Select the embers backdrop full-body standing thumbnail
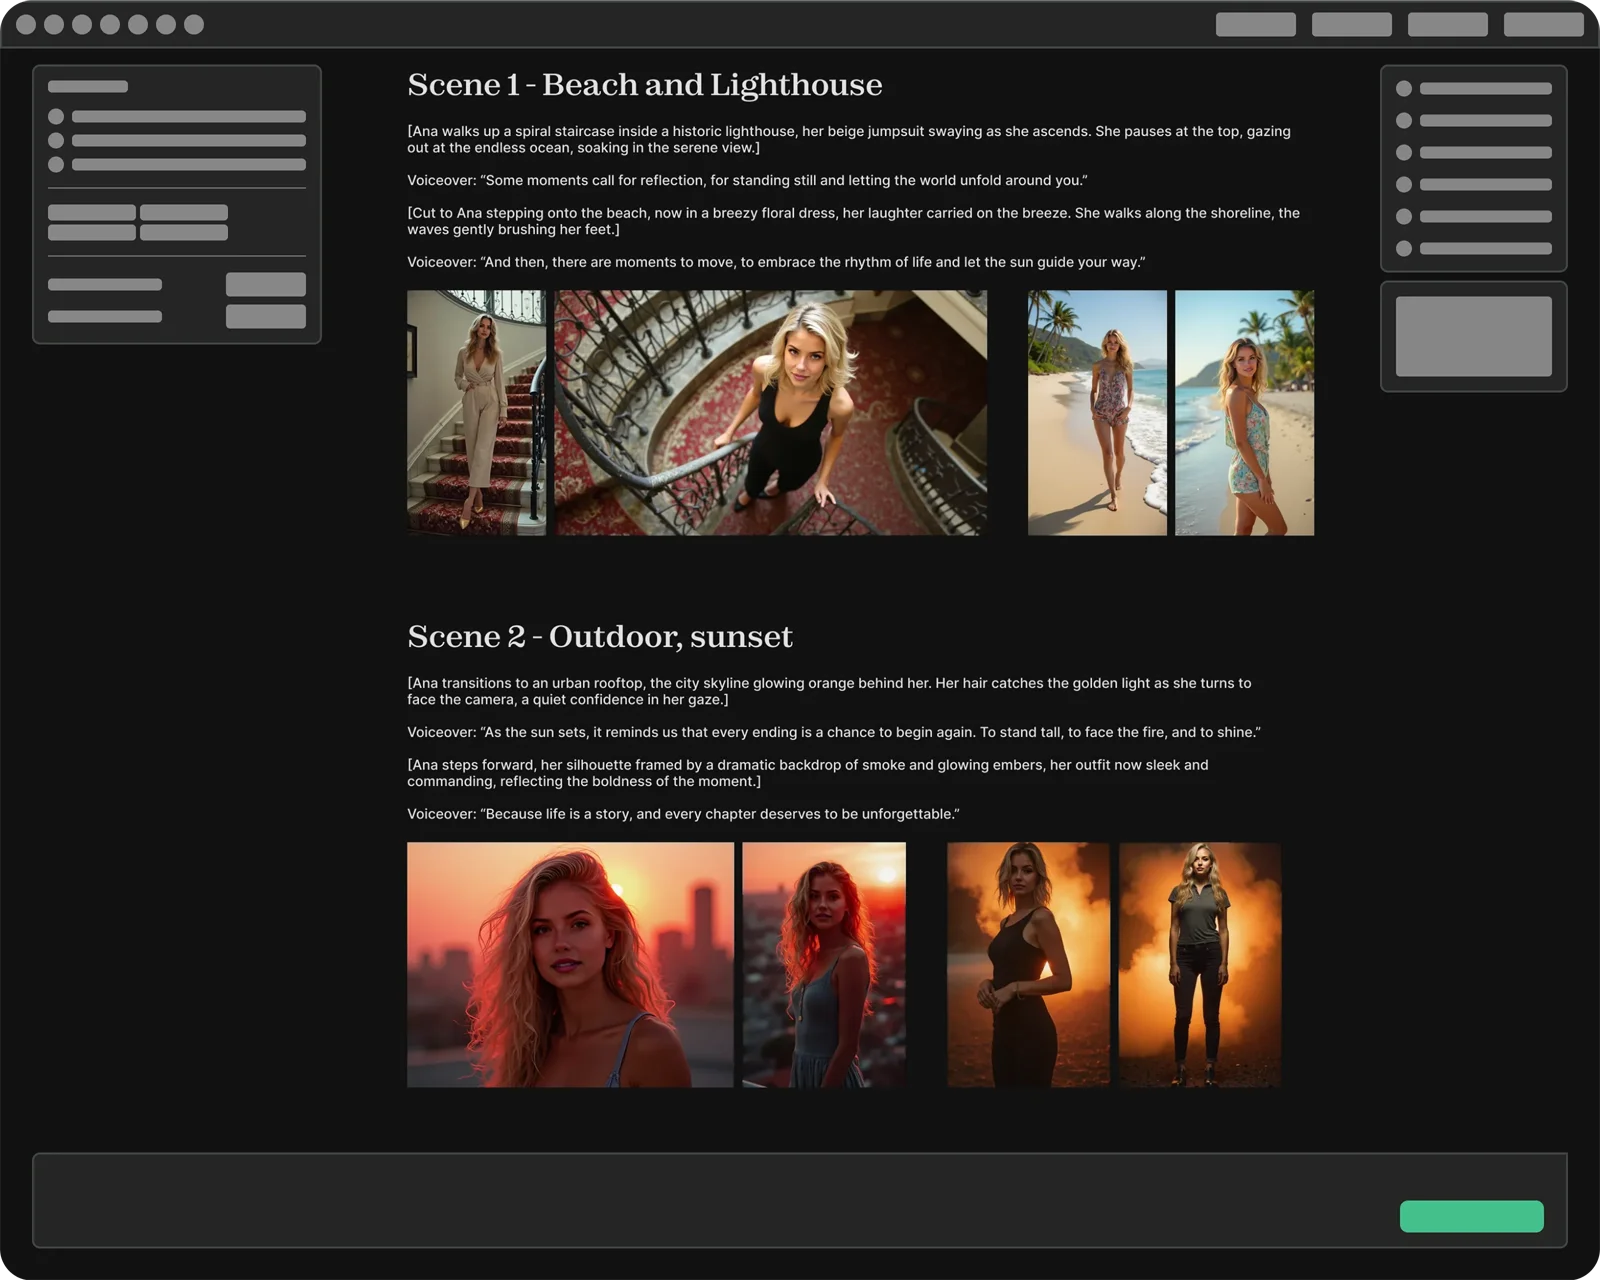The height and width of the screenshot is (1280, 1600). (x=1199, y=965)
